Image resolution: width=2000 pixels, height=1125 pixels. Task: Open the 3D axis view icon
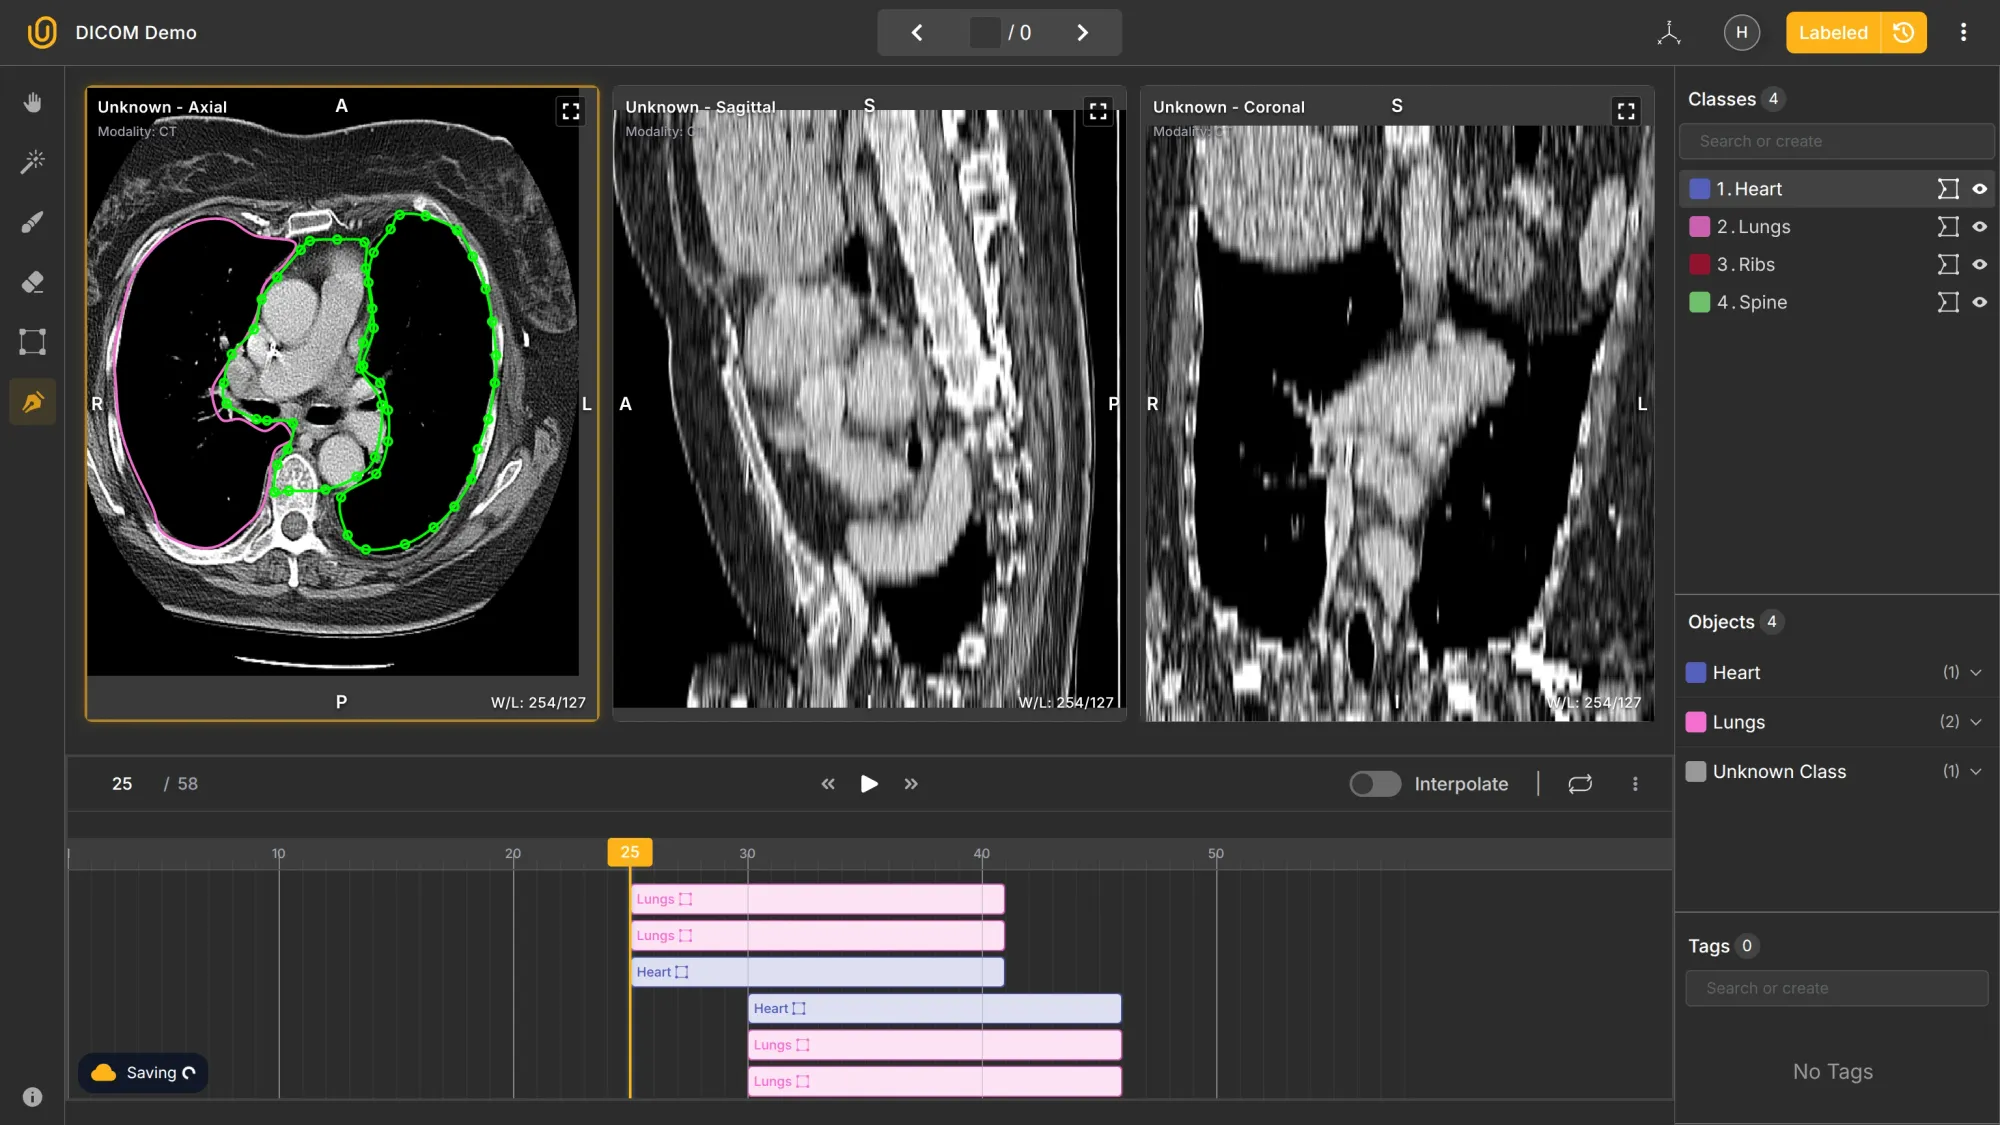pos(1669,32)
